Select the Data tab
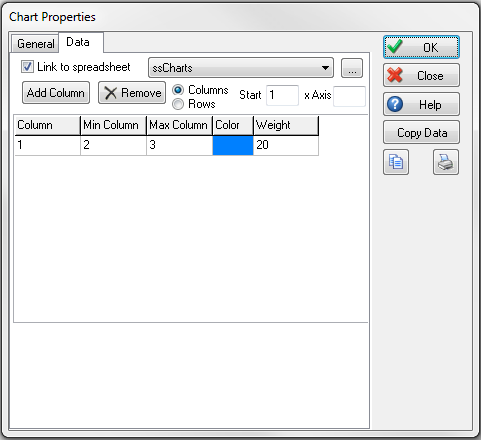 click(81, 42)
